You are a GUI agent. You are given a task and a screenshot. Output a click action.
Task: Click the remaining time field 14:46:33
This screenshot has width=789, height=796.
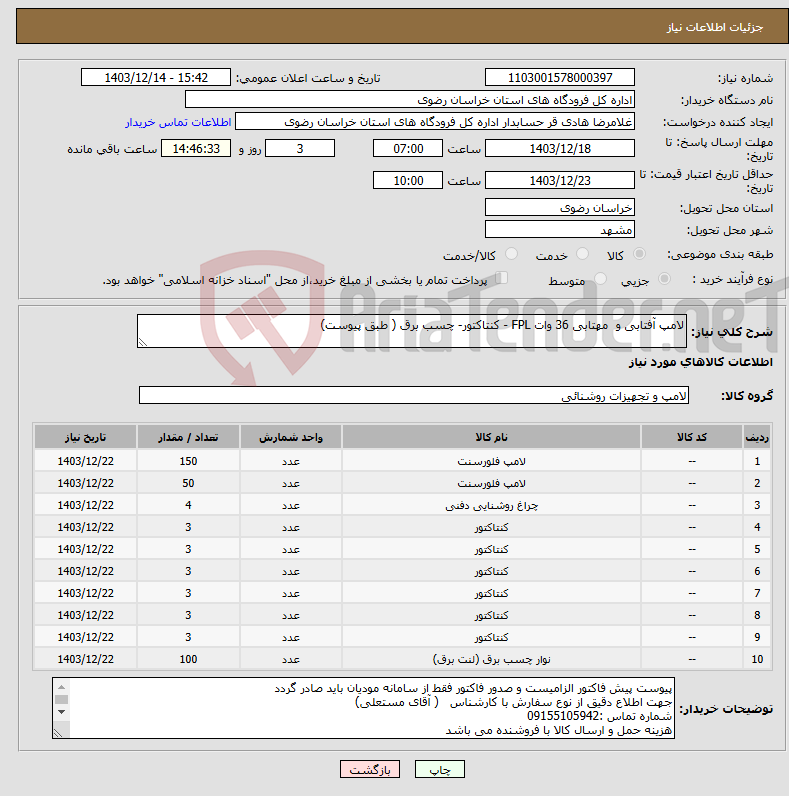click(x=196, y=149)
